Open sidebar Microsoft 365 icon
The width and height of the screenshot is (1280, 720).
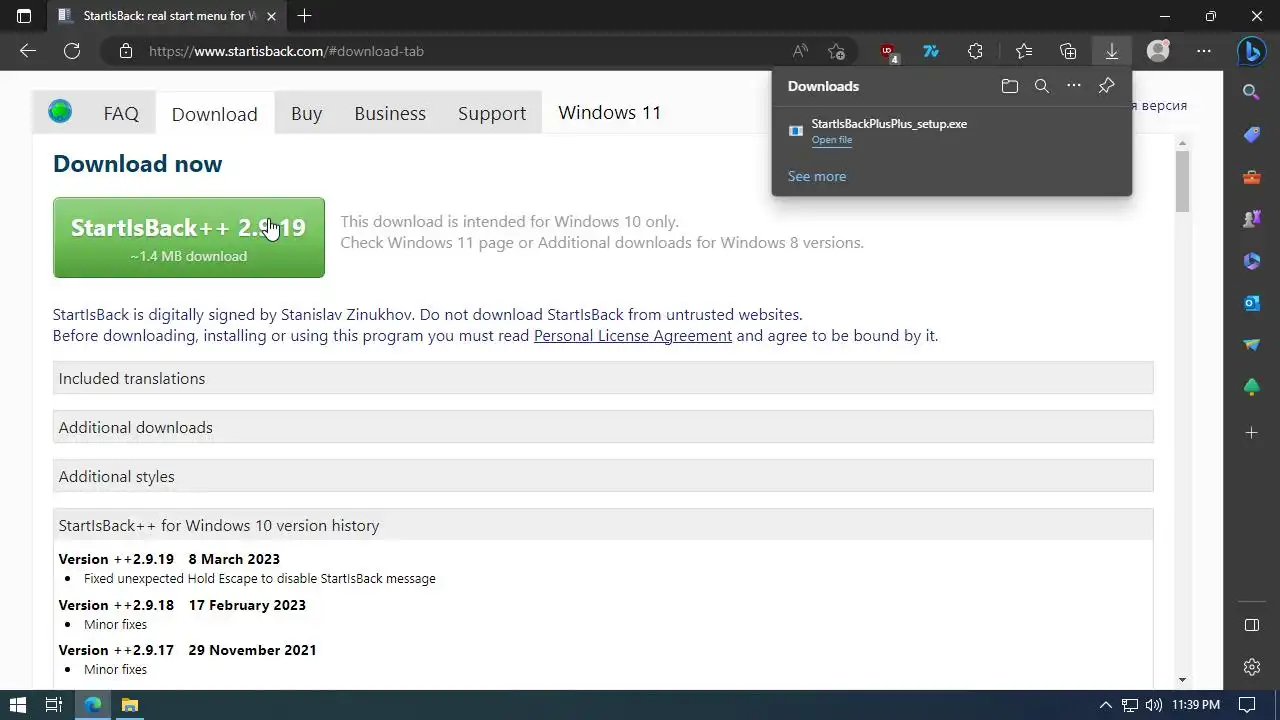1251,261
